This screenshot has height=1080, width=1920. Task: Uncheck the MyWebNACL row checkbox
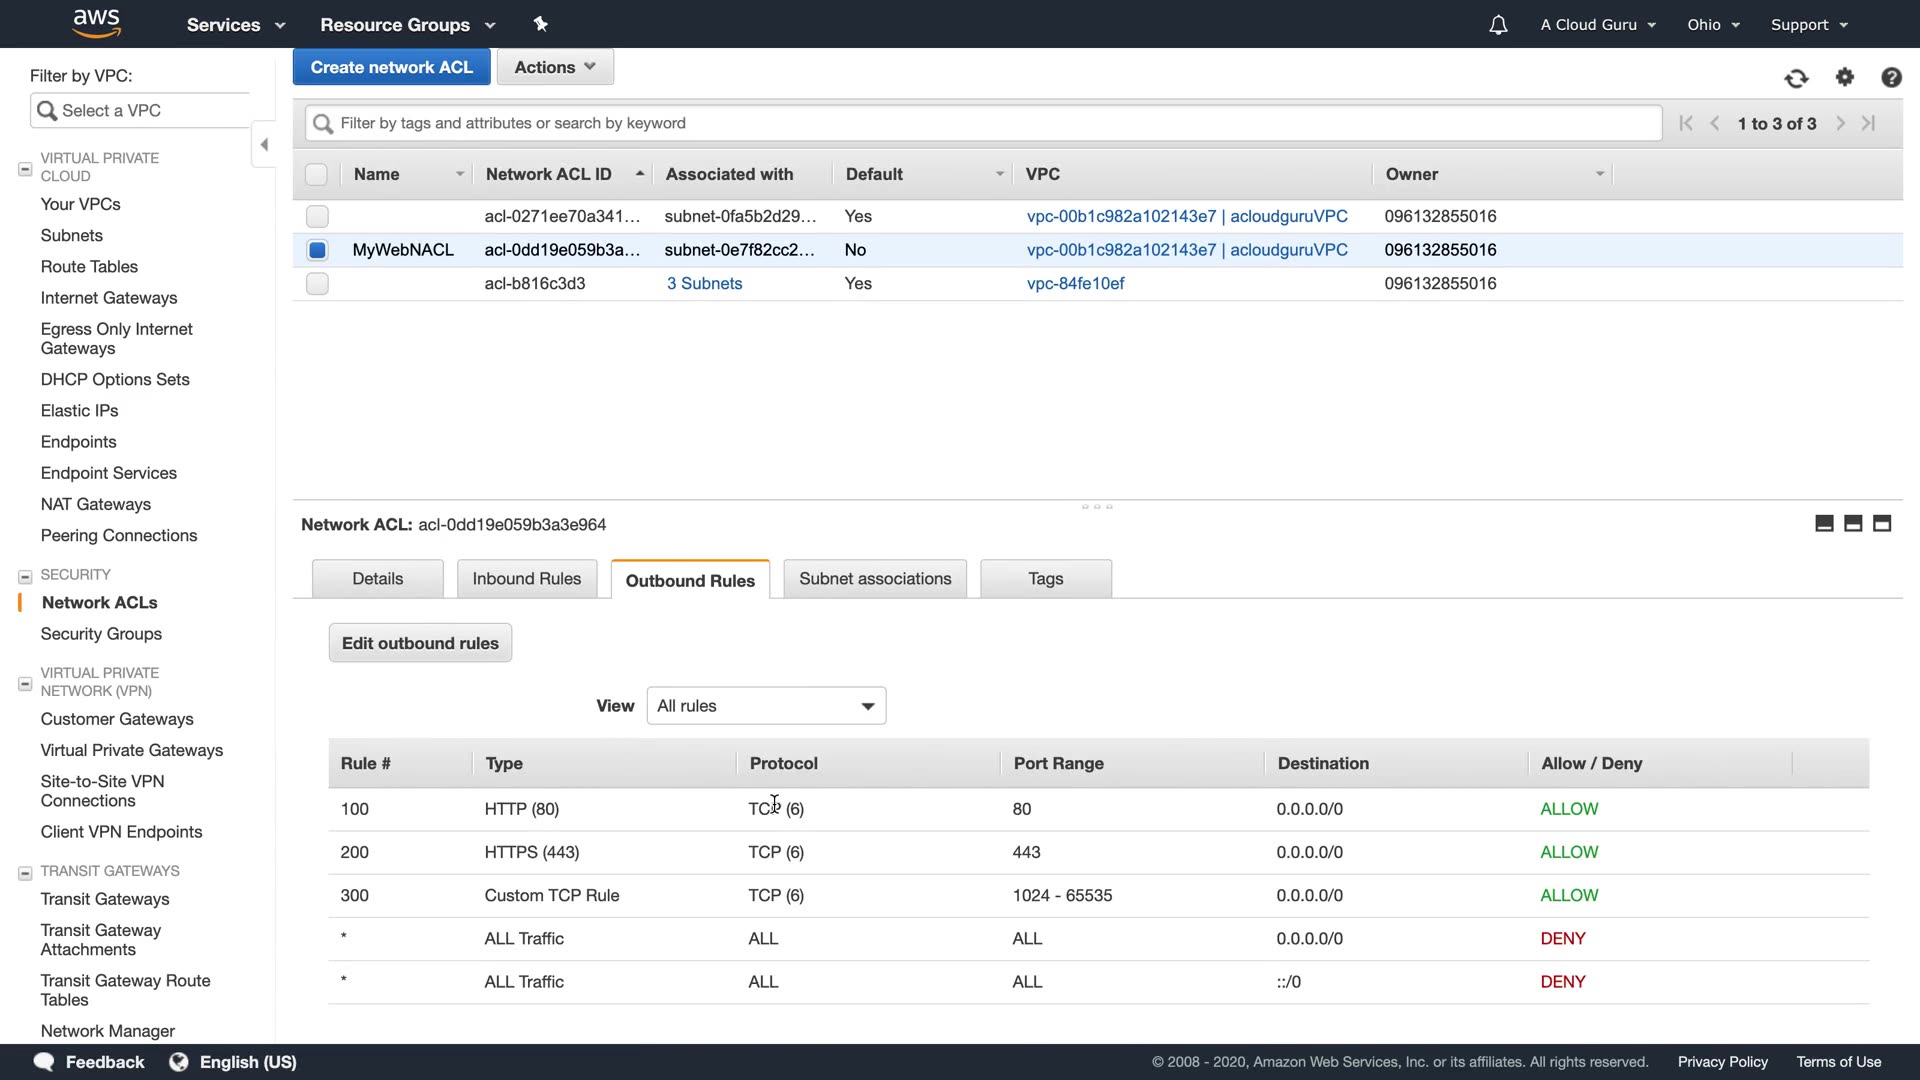[x=317, y=250]
